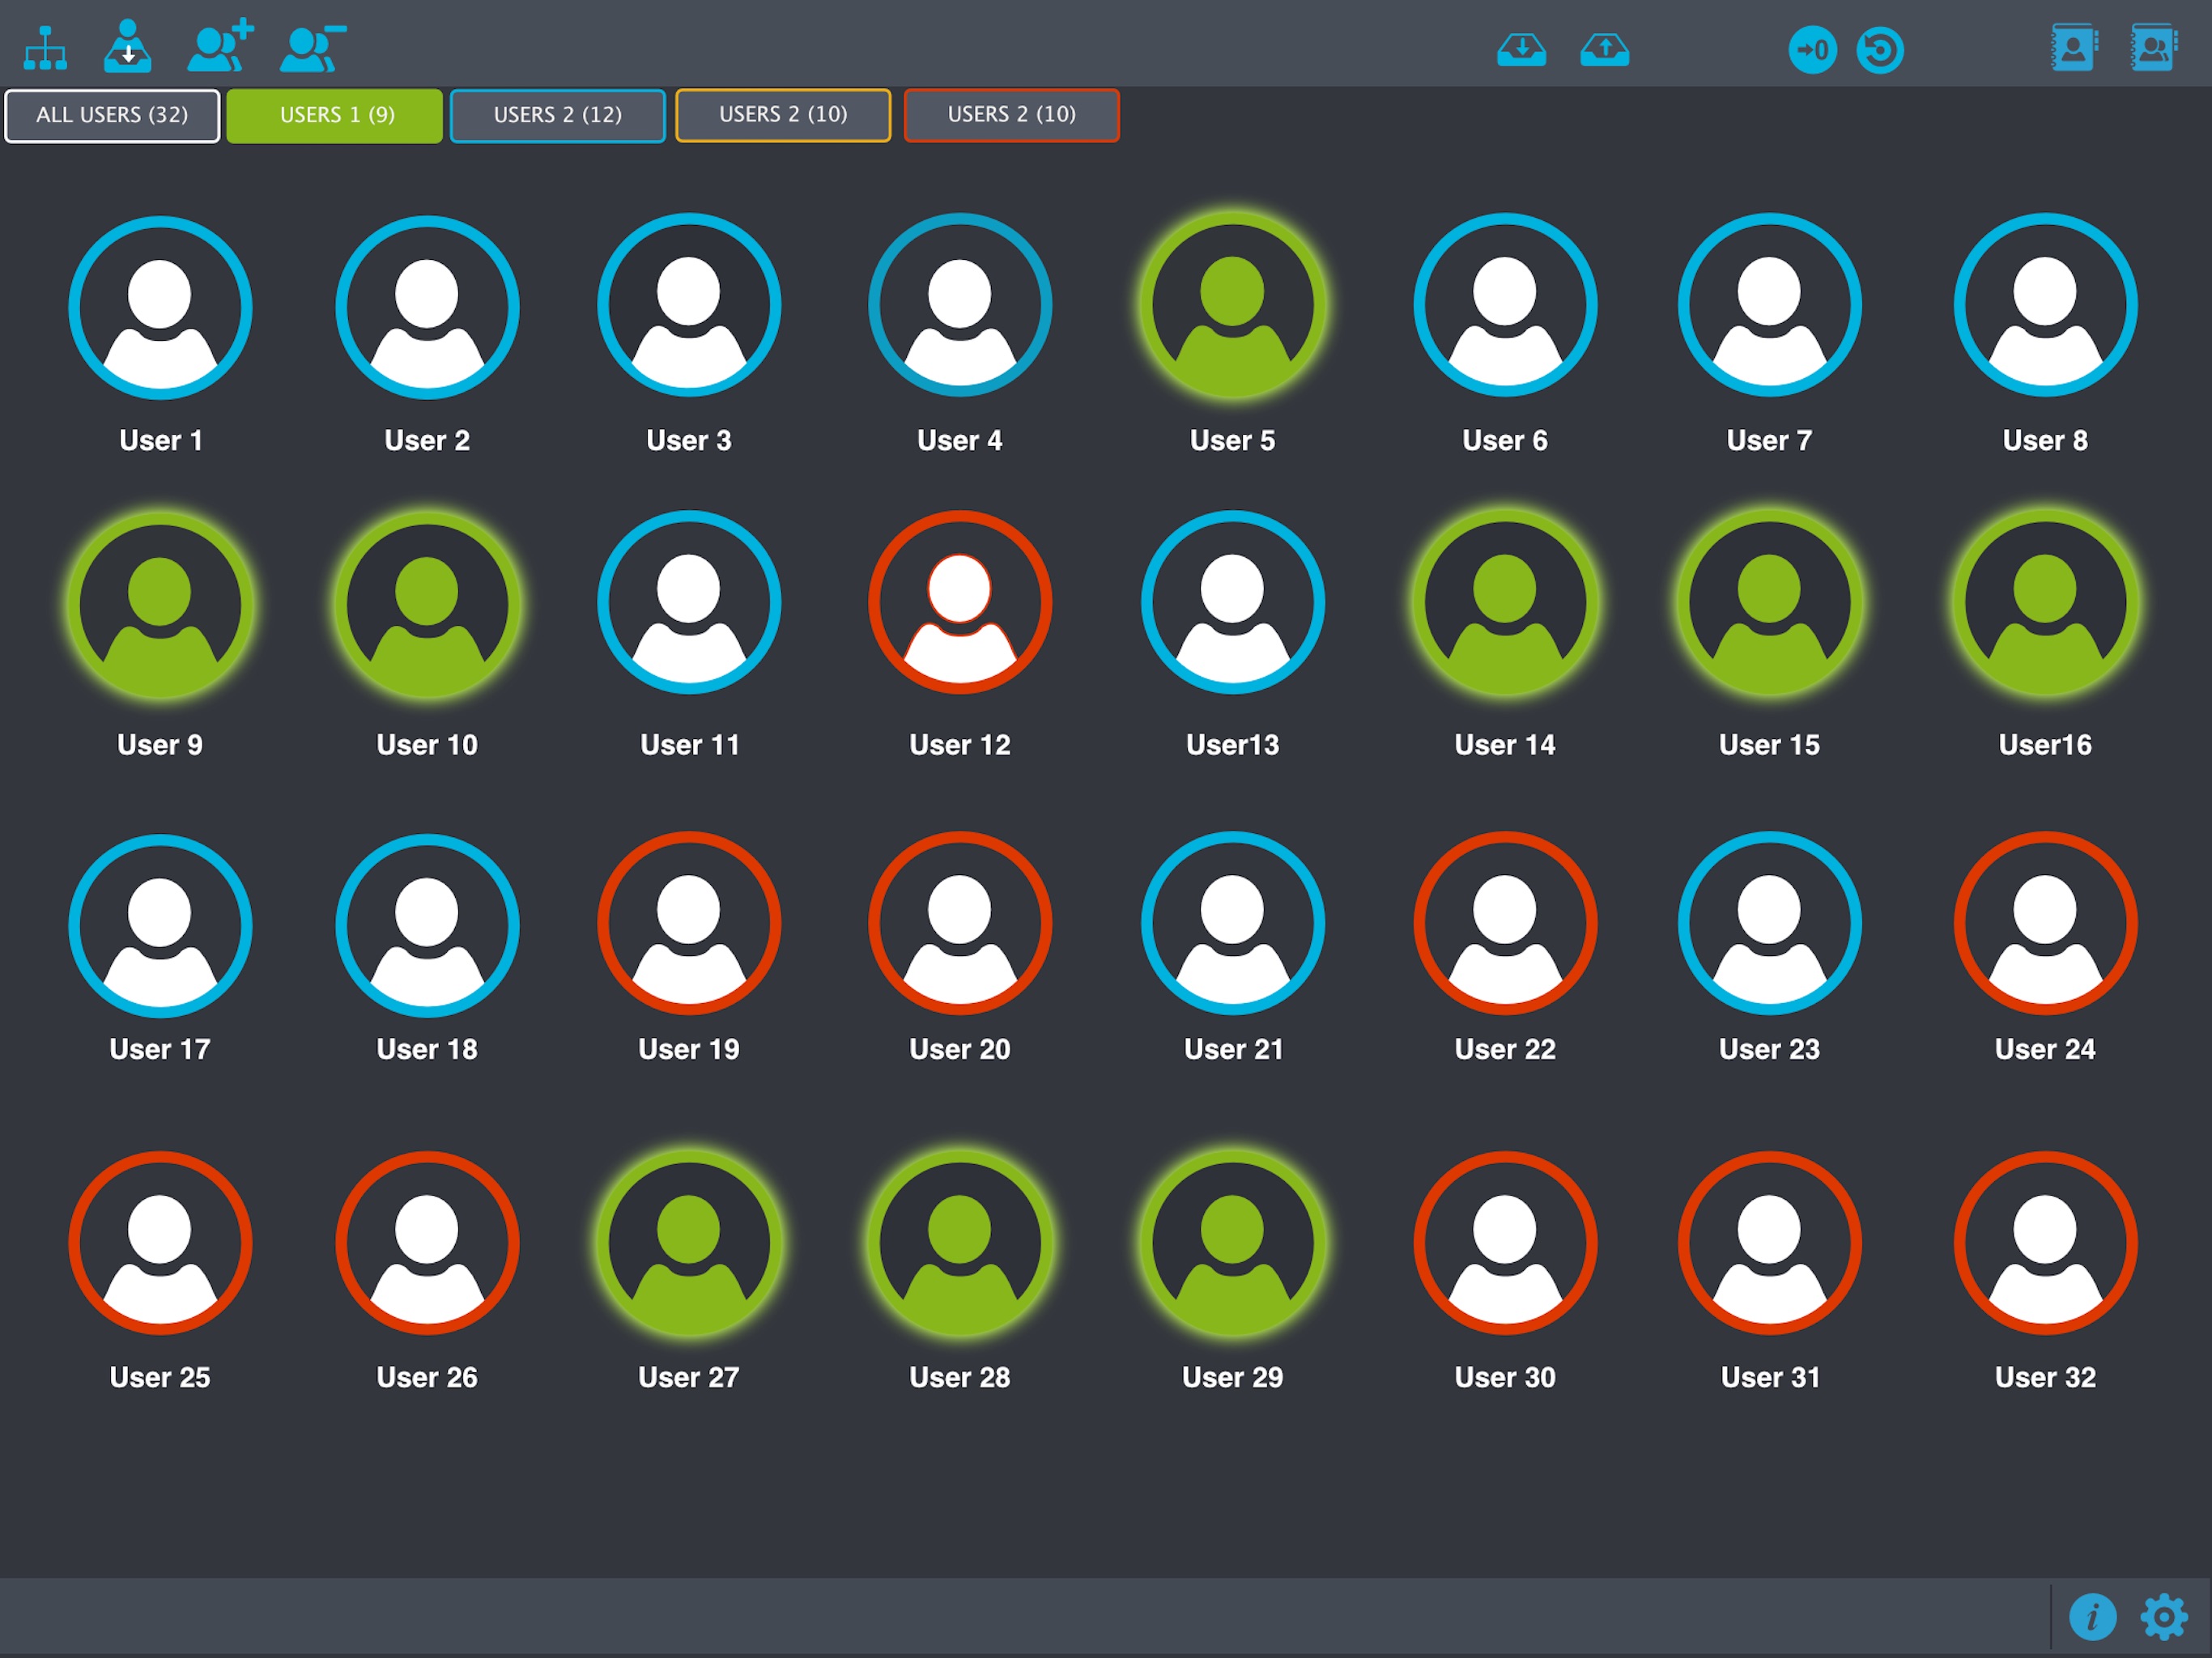2212x1658 pixels.
Task: Select User 4 avatar
Action: 960,305
